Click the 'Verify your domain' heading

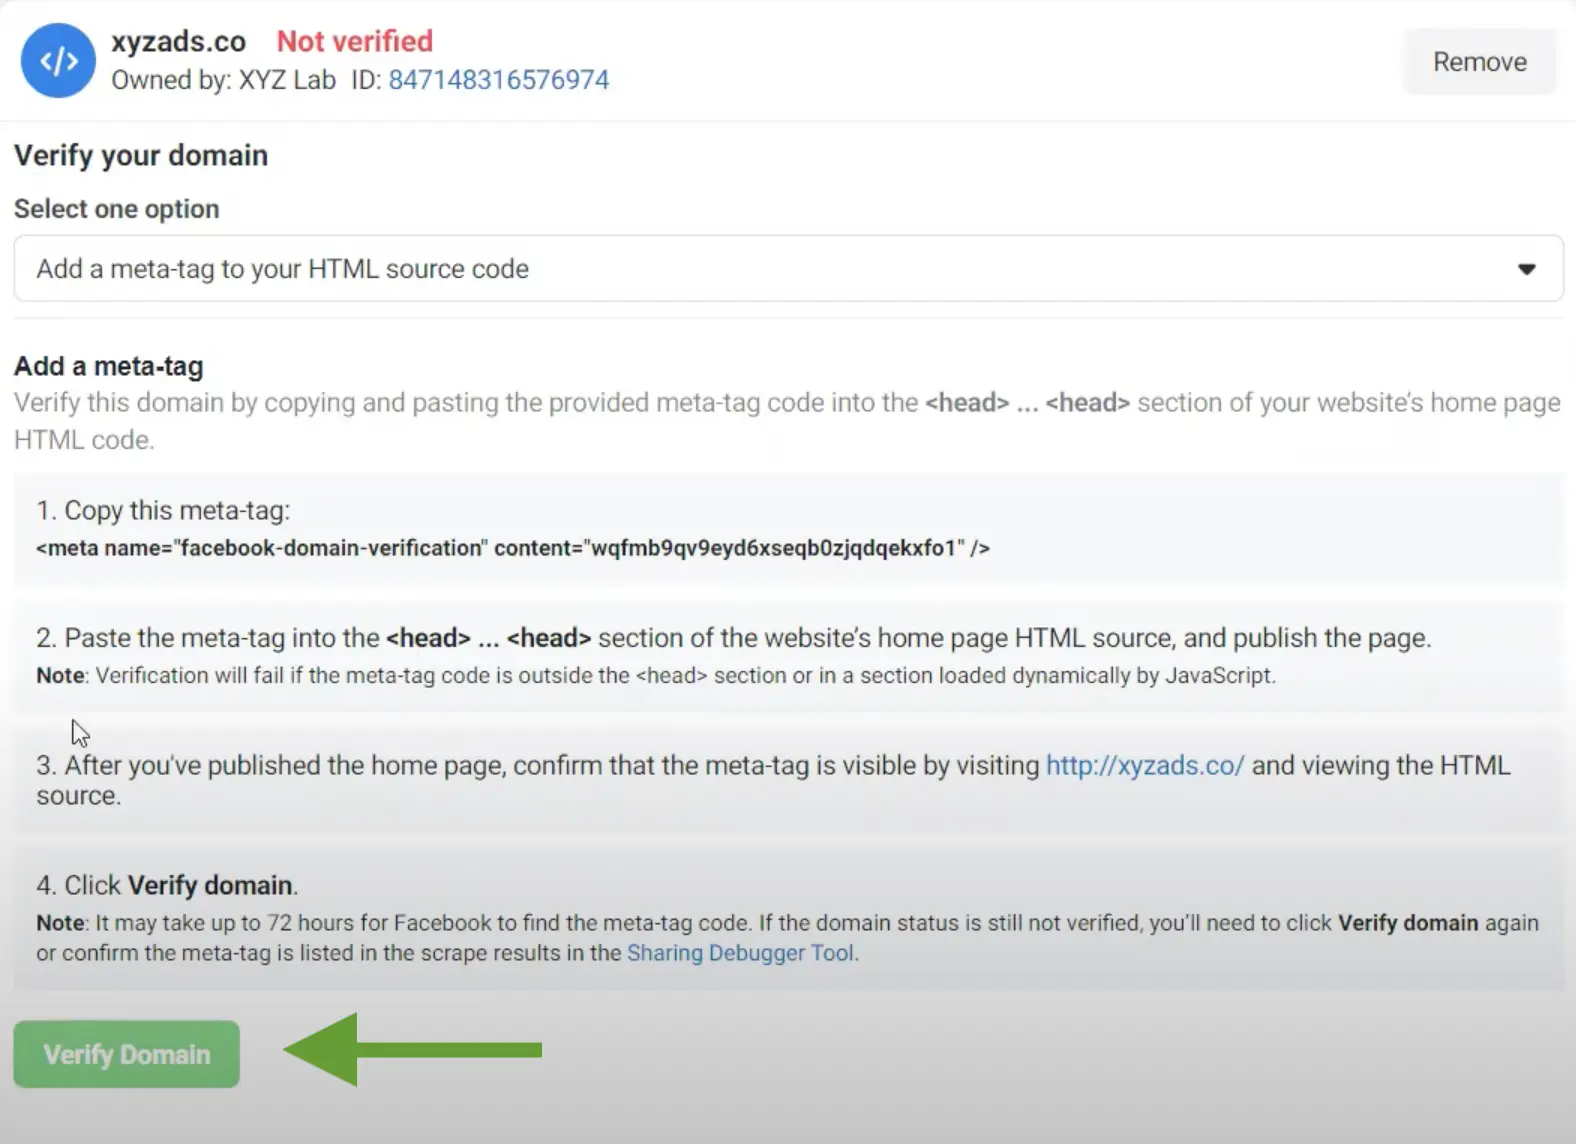141,155
